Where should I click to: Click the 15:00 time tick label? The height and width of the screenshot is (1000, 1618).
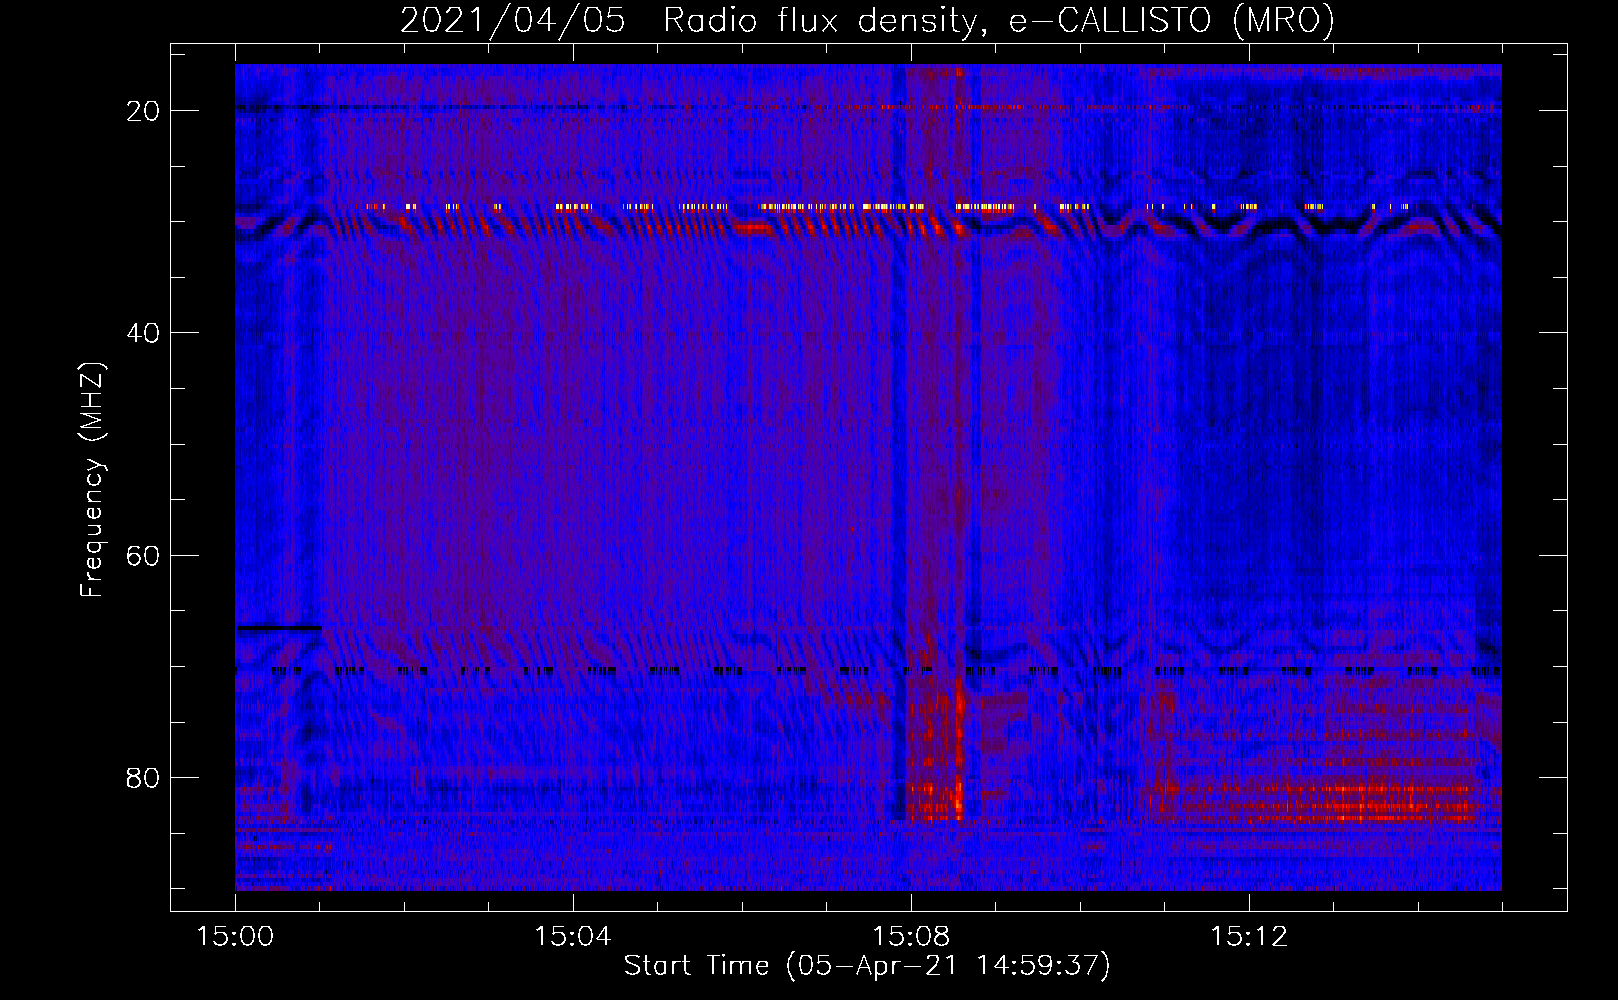(235, 937)
